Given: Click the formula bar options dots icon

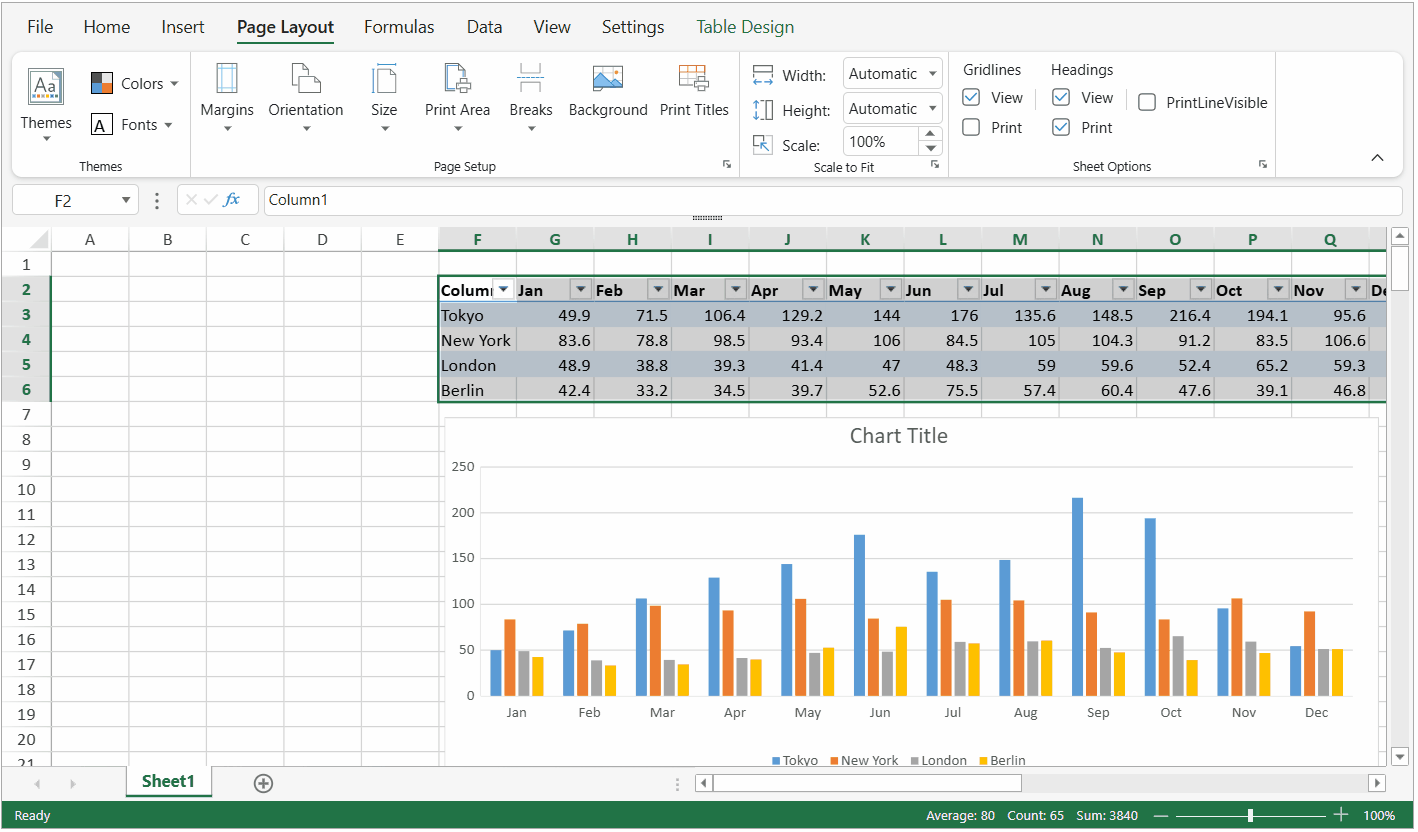Looking at the screenshot, I should pos(157,201).
